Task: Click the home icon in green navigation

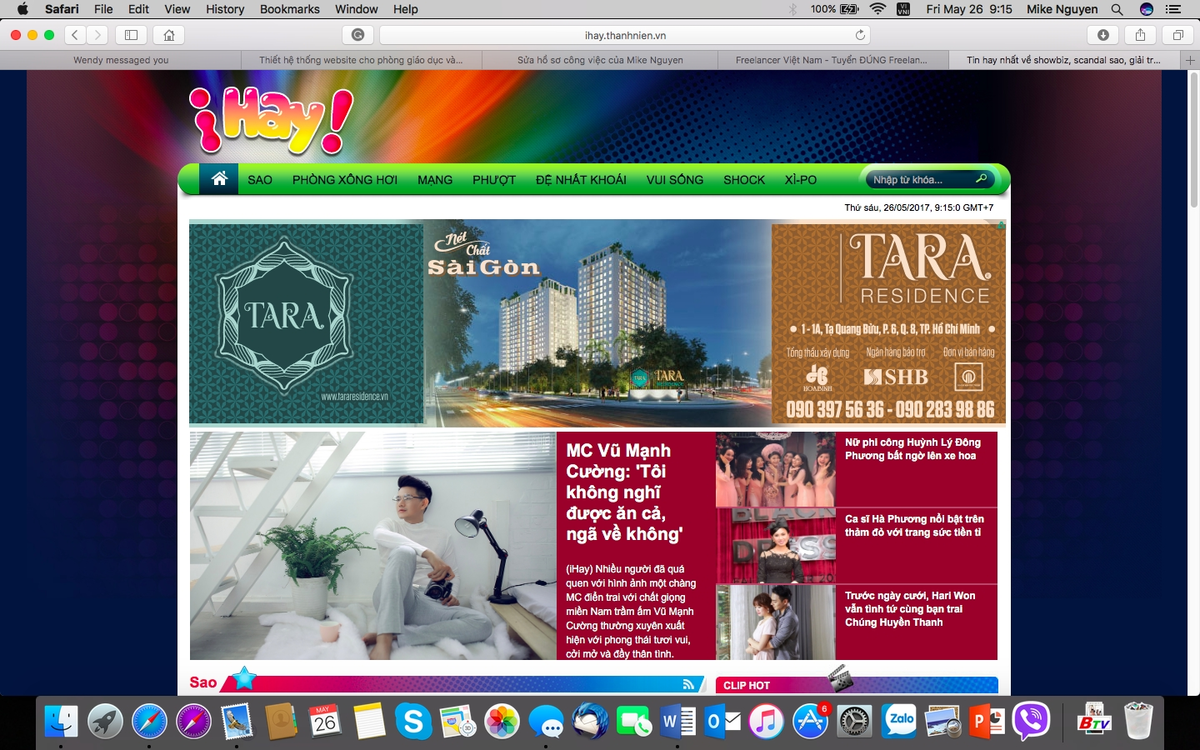Action: 219,179
